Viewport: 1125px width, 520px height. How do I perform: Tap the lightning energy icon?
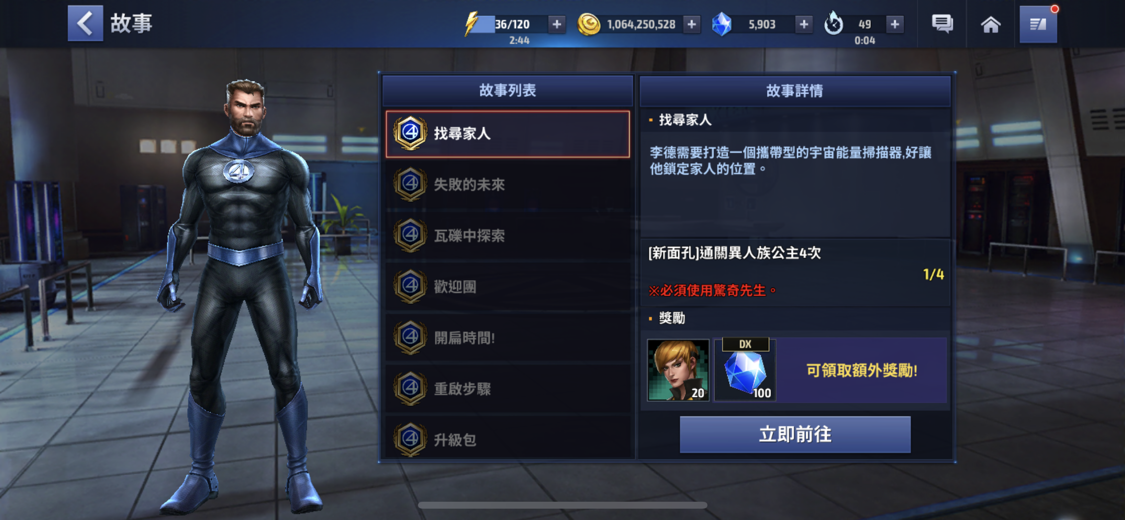tap(471, 24)
